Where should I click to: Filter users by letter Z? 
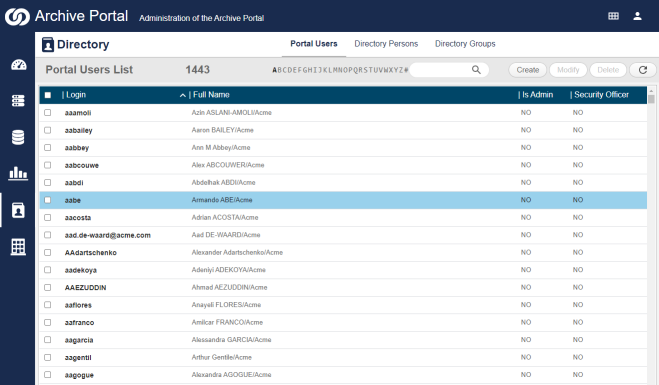[401, 70]
